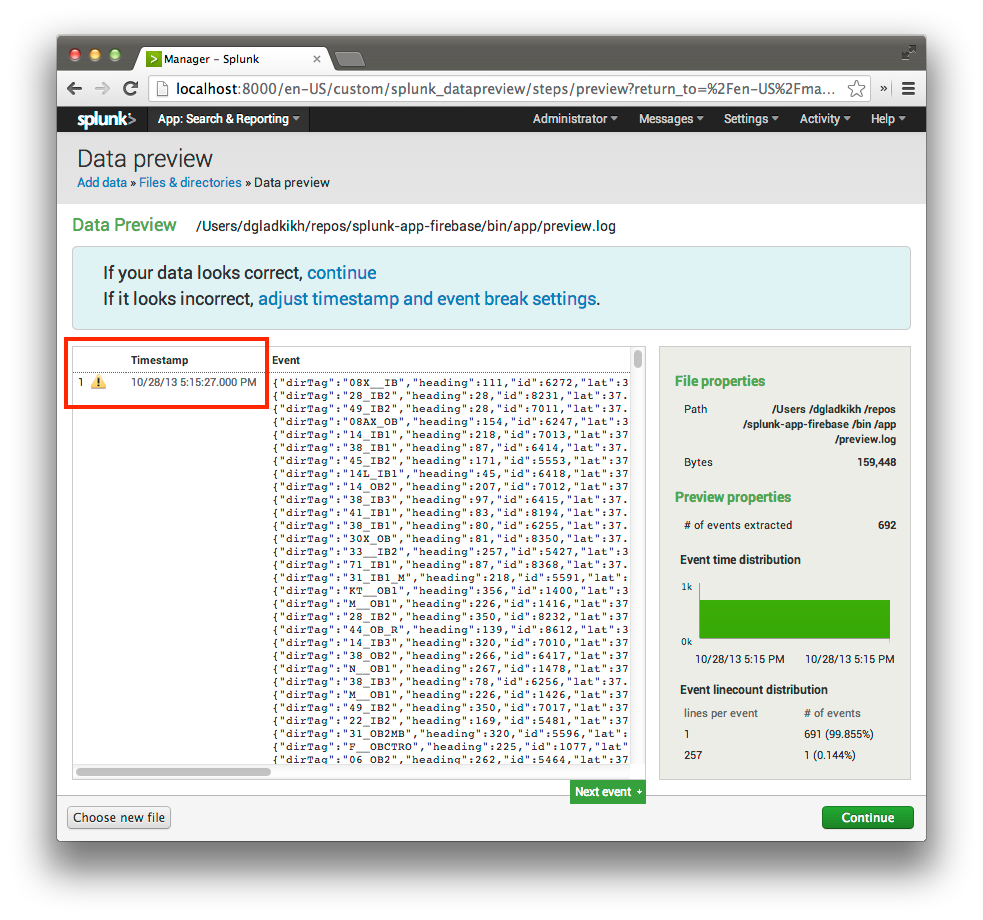Click the timestamp warning triangle icon
Image resolution: width=983 pixels, height=920 pixels.
(x=98, y=382)
